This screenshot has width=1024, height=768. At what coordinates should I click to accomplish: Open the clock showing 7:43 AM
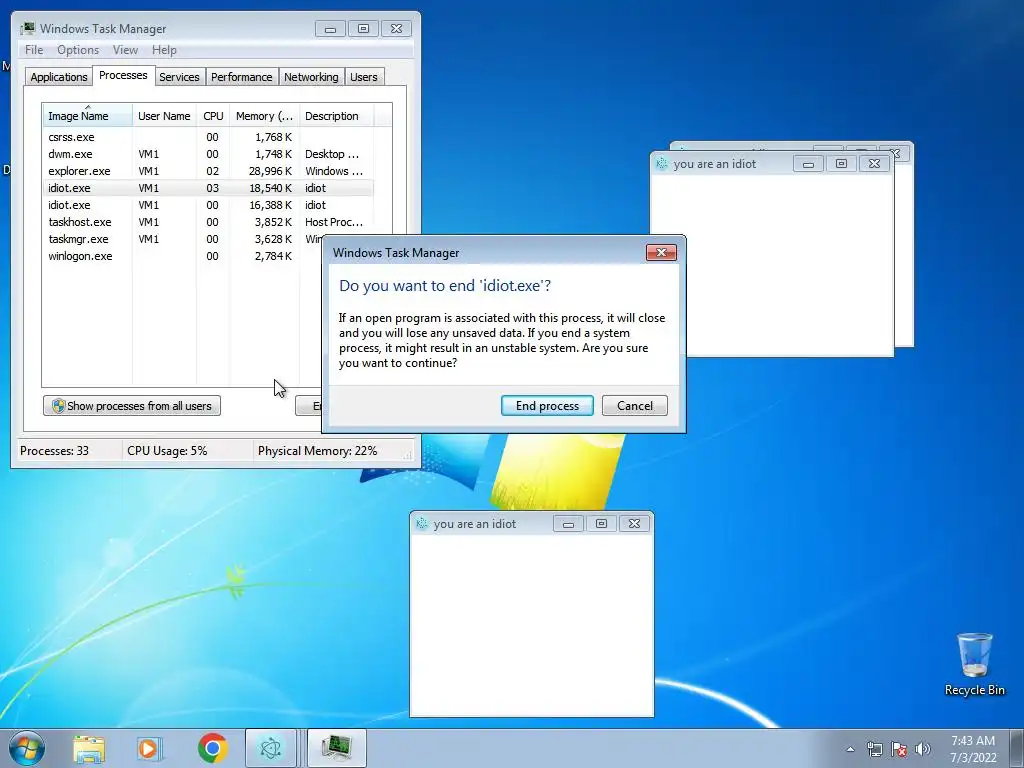(973, 741)
